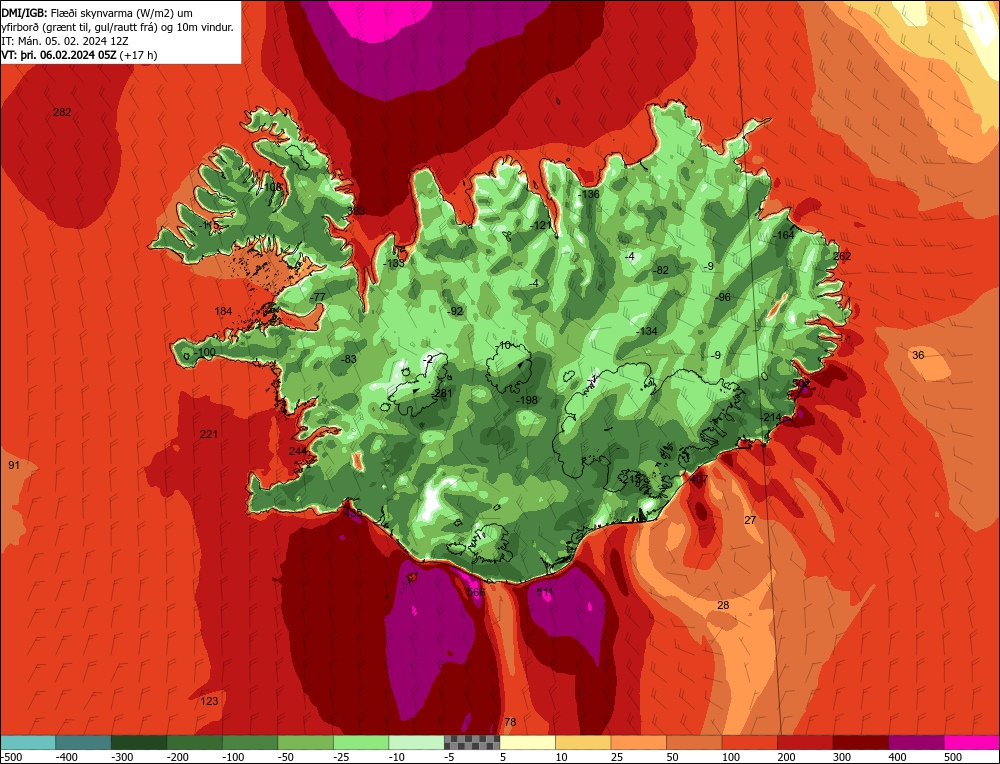Click the '383' value in Húnaflói bay
1000x764 pixels.
357,211
